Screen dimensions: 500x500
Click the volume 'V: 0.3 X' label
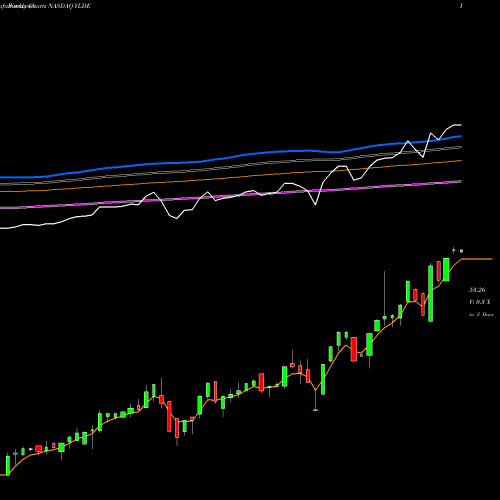point(480,302)
